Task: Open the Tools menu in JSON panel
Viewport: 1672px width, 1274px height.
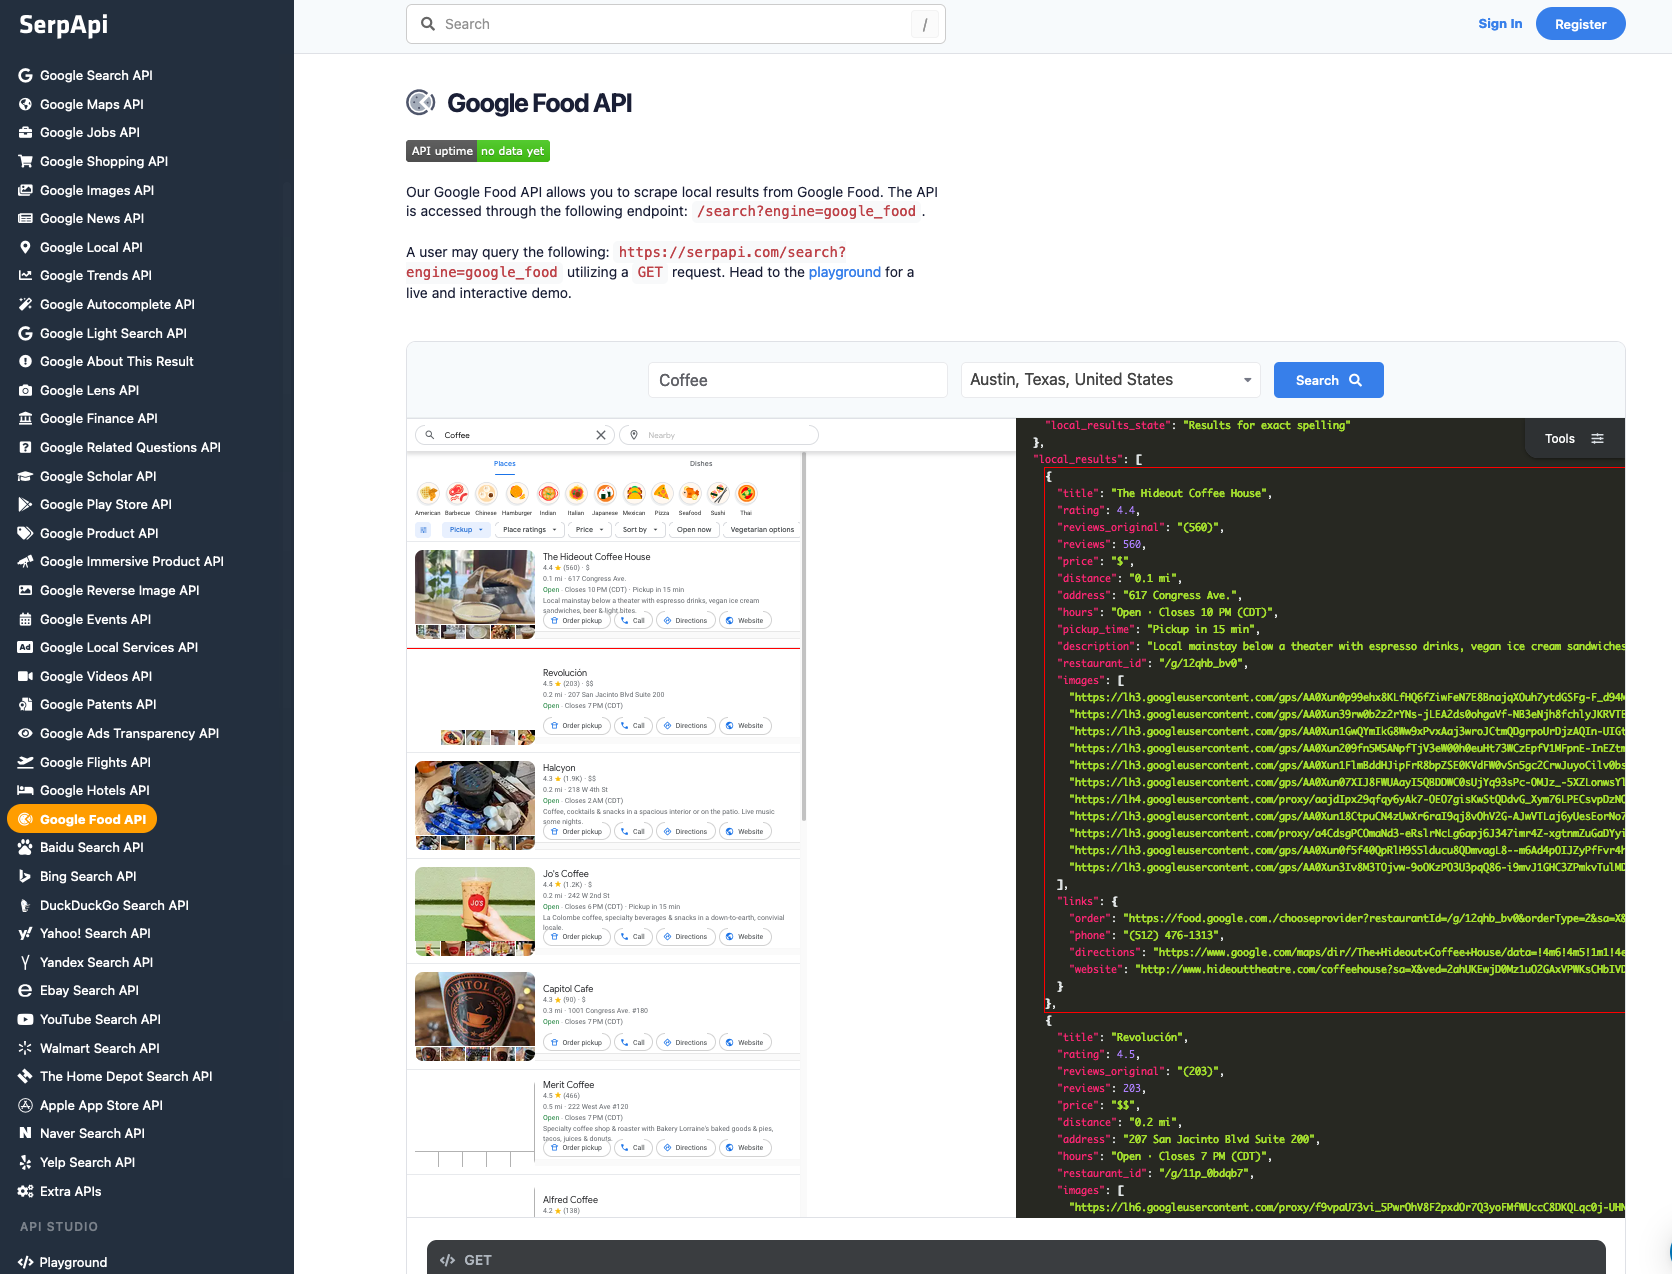Action: pos(1574,439)
